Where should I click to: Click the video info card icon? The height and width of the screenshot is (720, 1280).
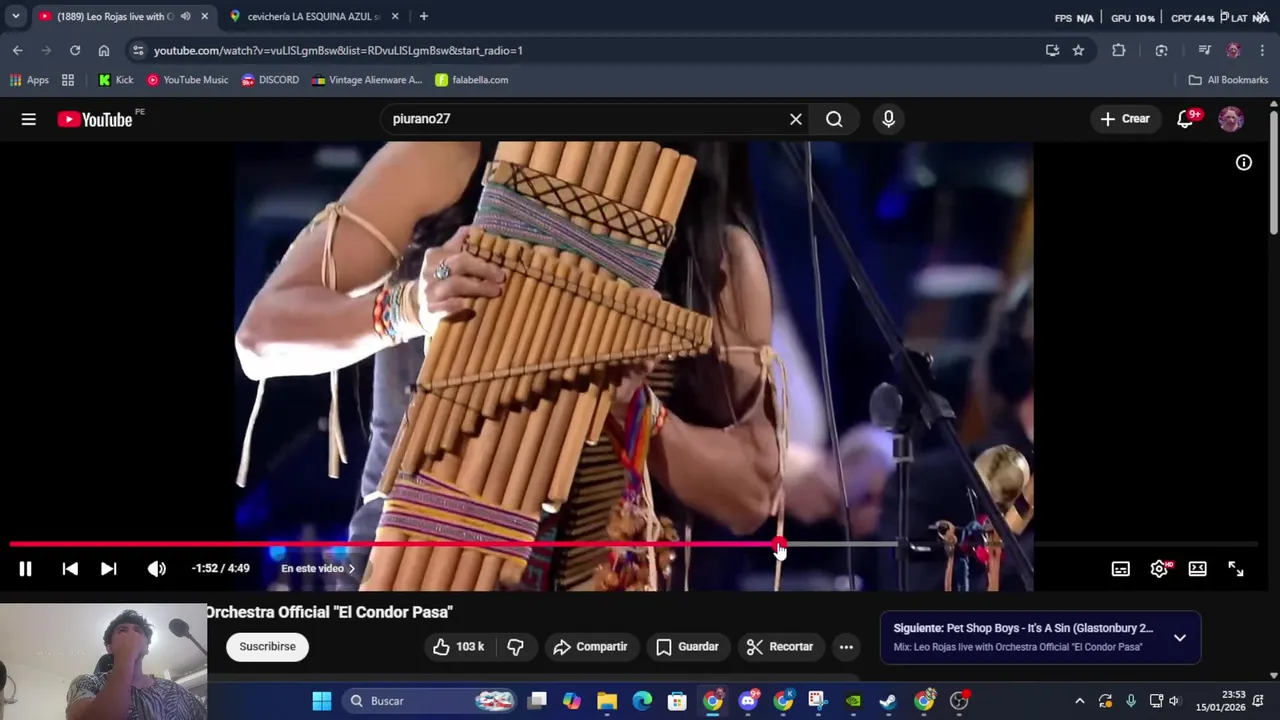1244,162
